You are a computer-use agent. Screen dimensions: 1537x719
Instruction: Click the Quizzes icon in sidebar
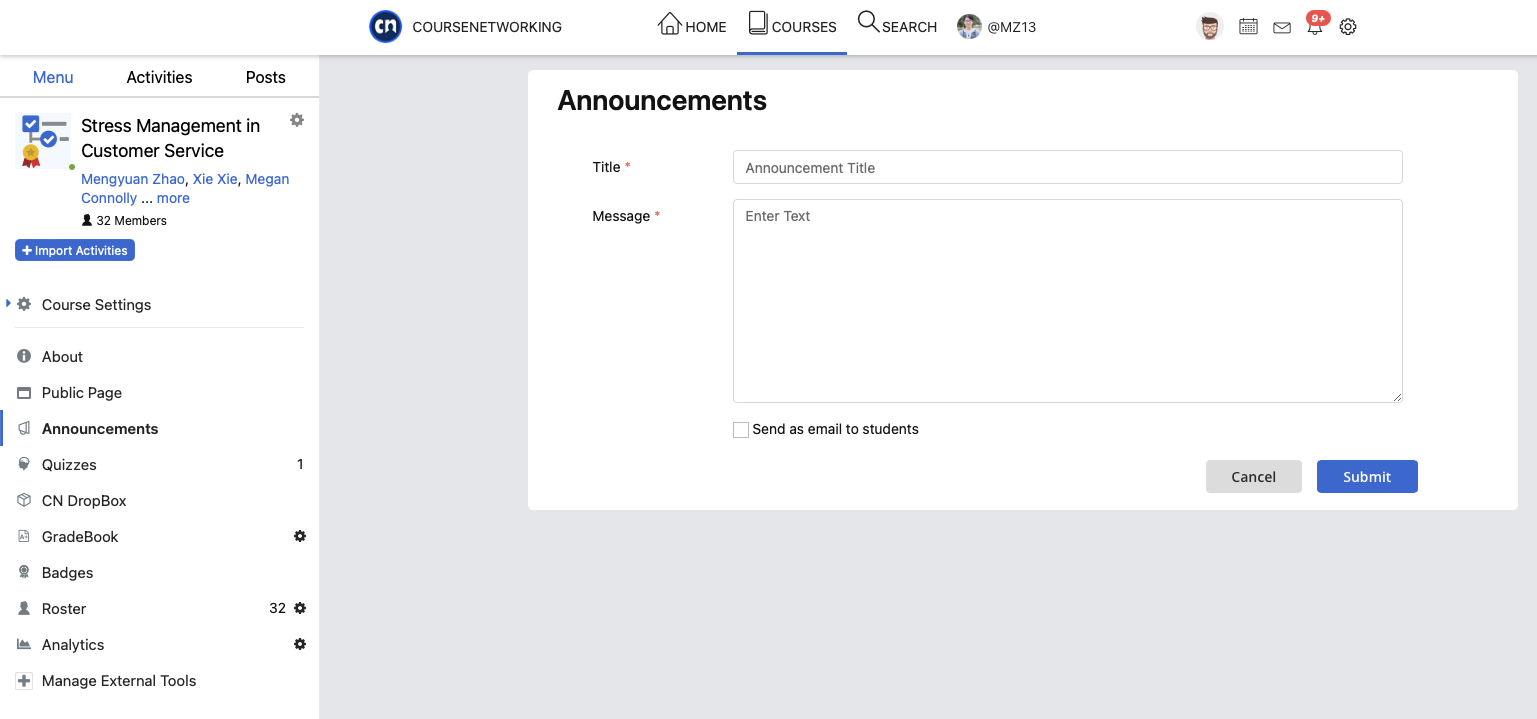tap(24, 465)
